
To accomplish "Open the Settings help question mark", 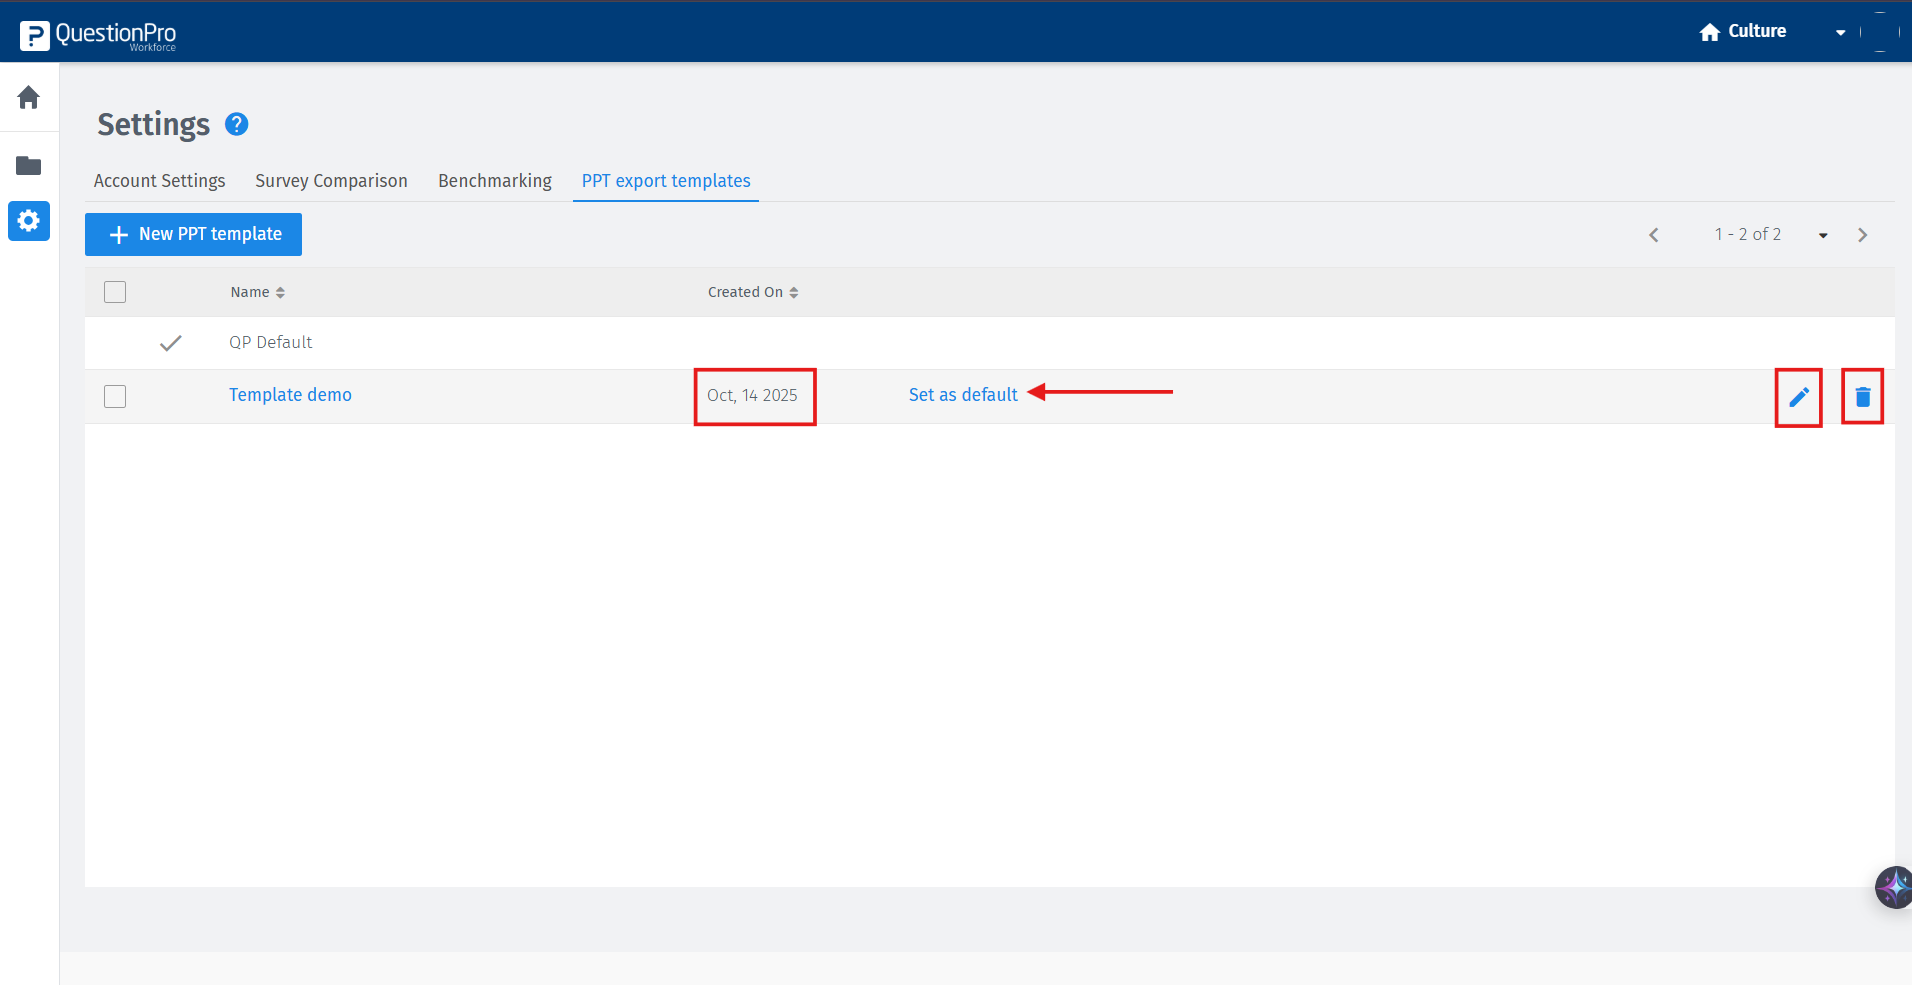I will point(237,124).
